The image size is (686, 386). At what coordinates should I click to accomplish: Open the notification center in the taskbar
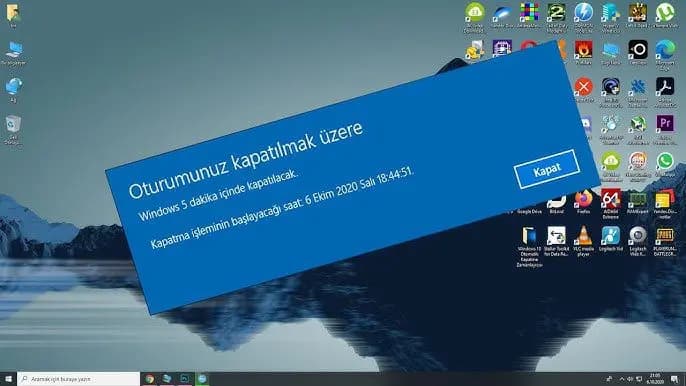675,379
